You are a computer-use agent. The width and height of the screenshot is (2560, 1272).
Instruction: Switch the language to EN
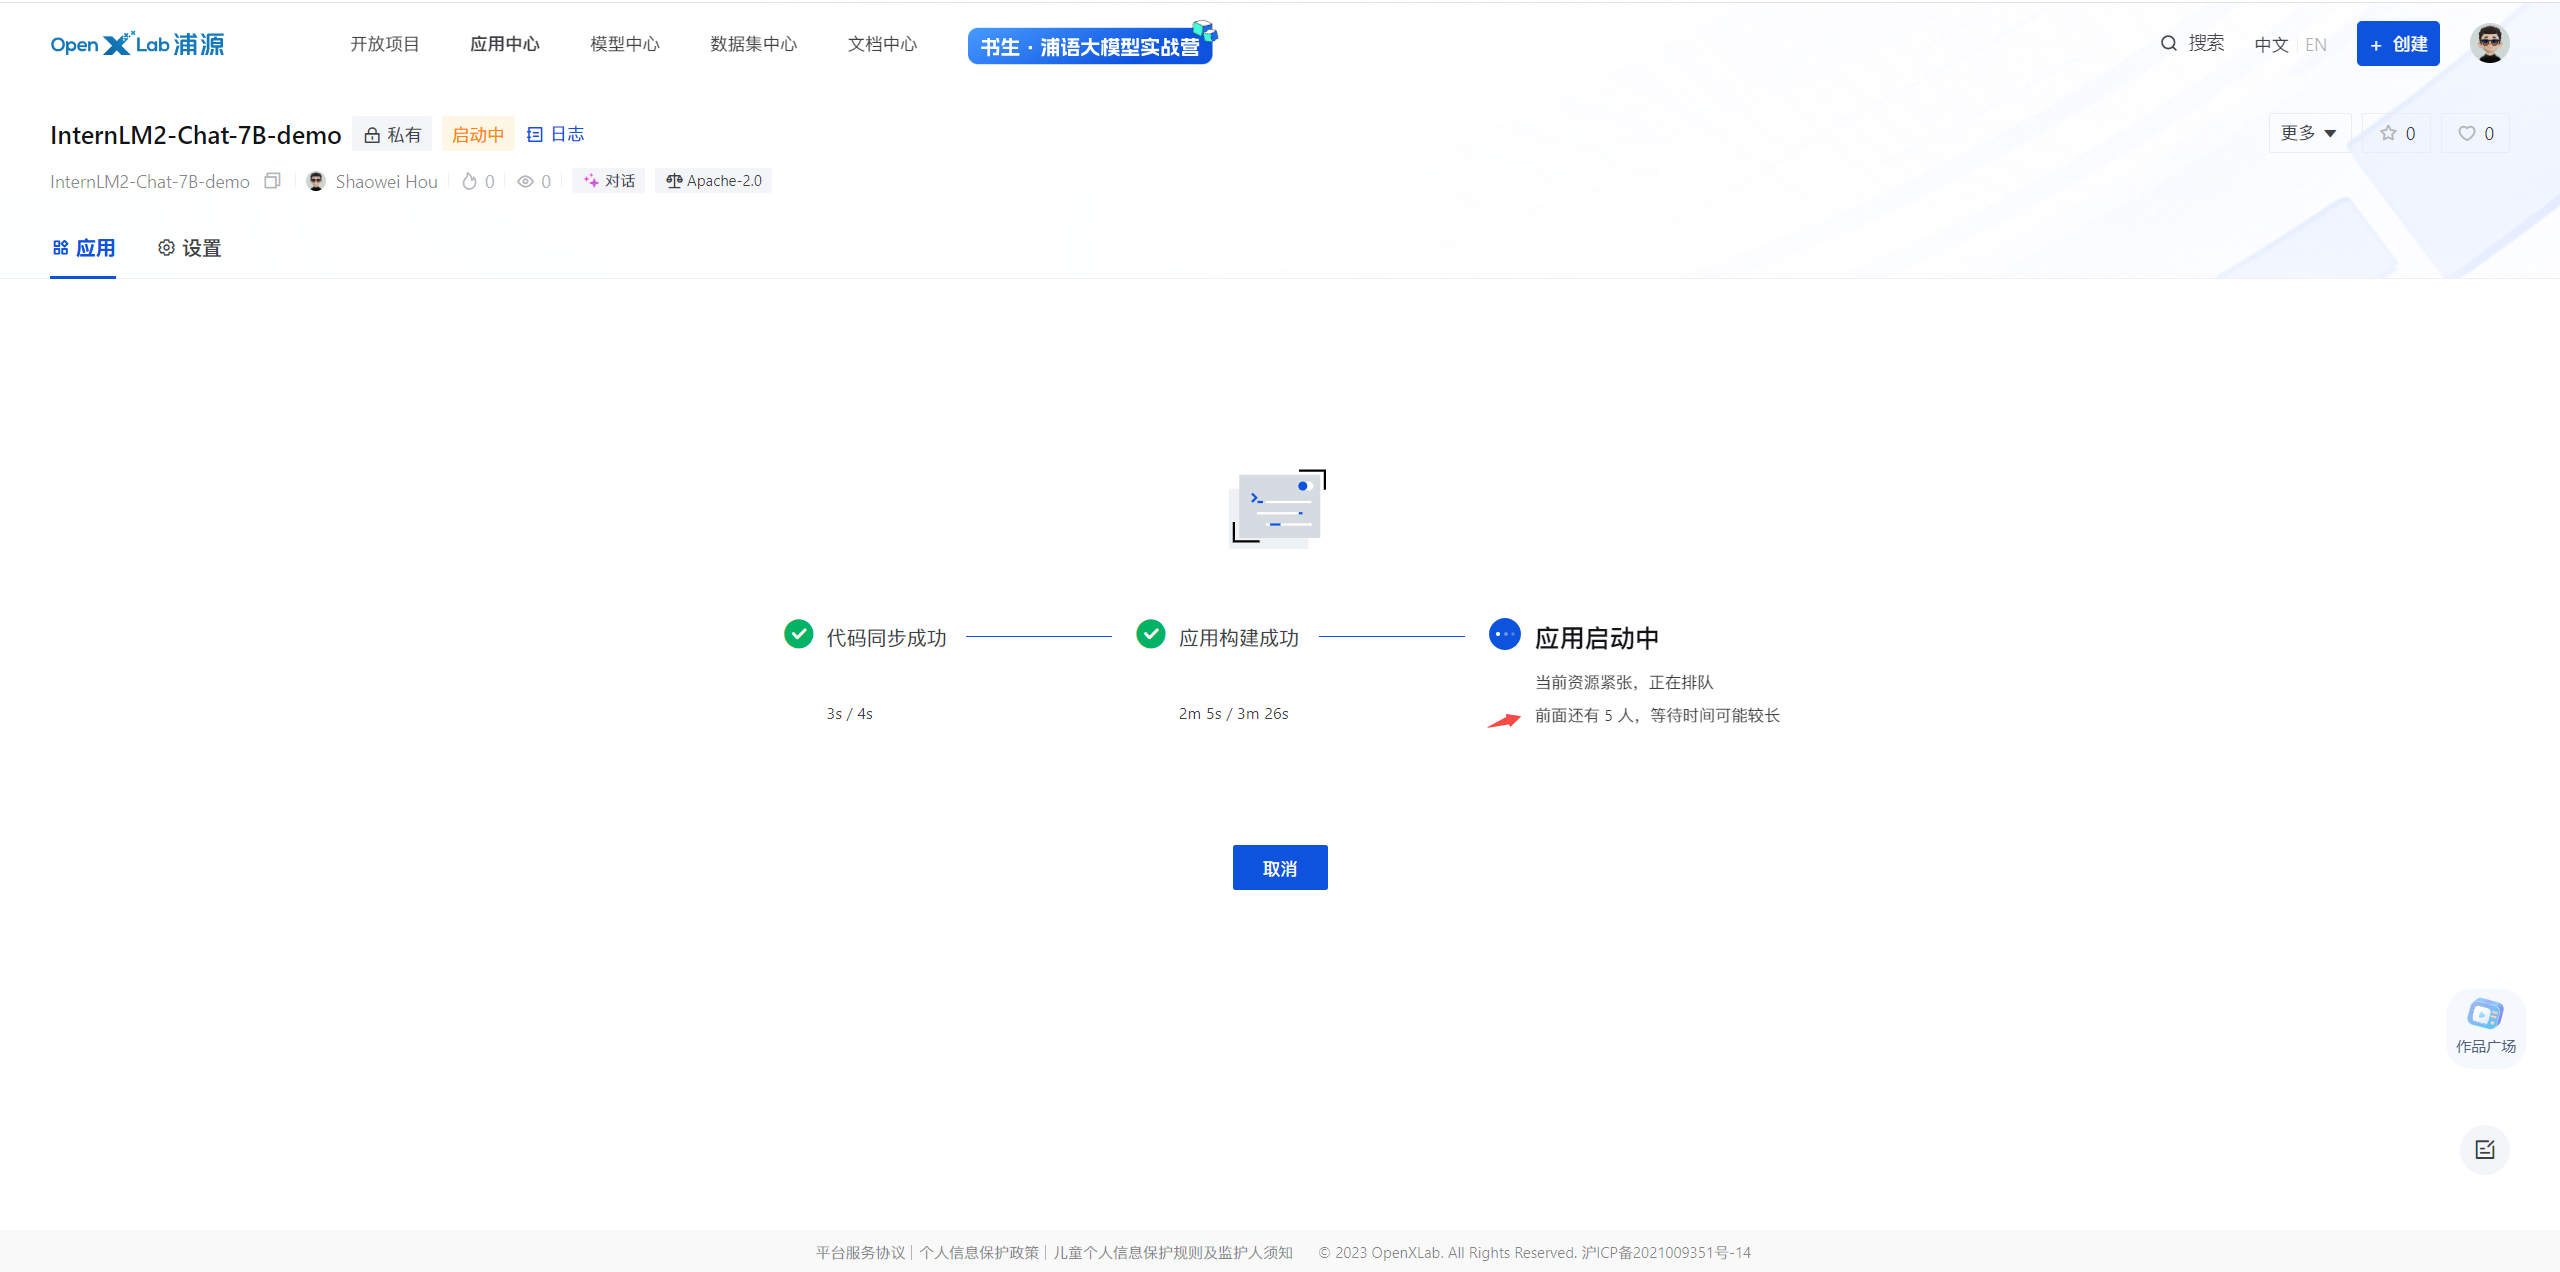[2316, 44]
